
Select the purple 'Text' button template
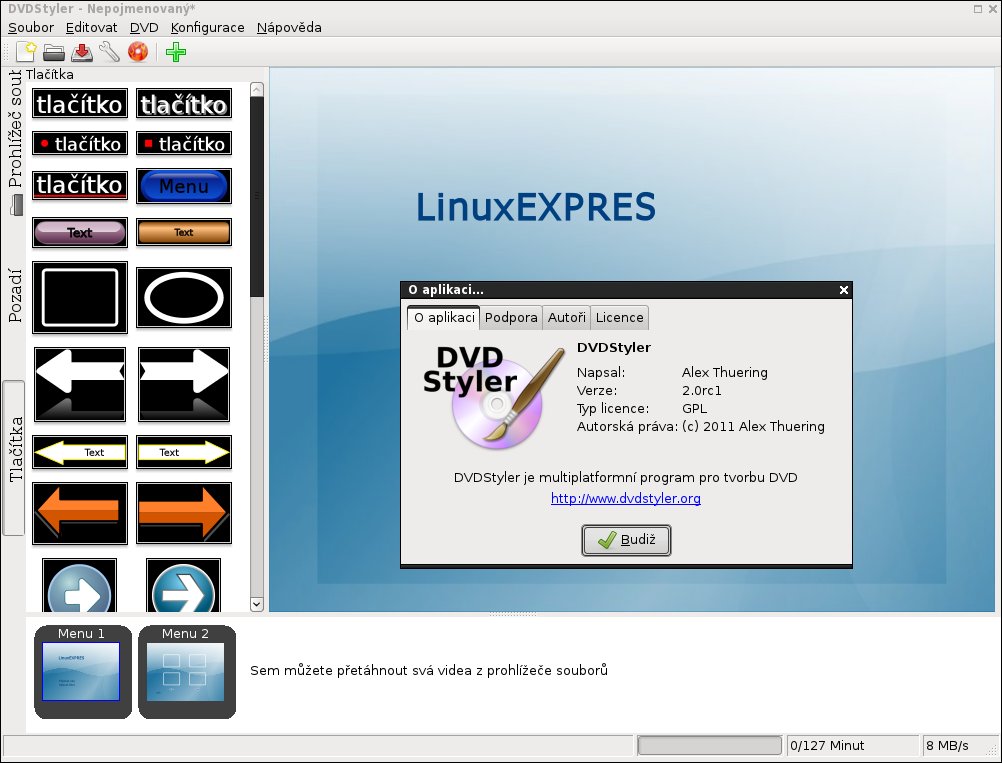[x=80, y=233]
